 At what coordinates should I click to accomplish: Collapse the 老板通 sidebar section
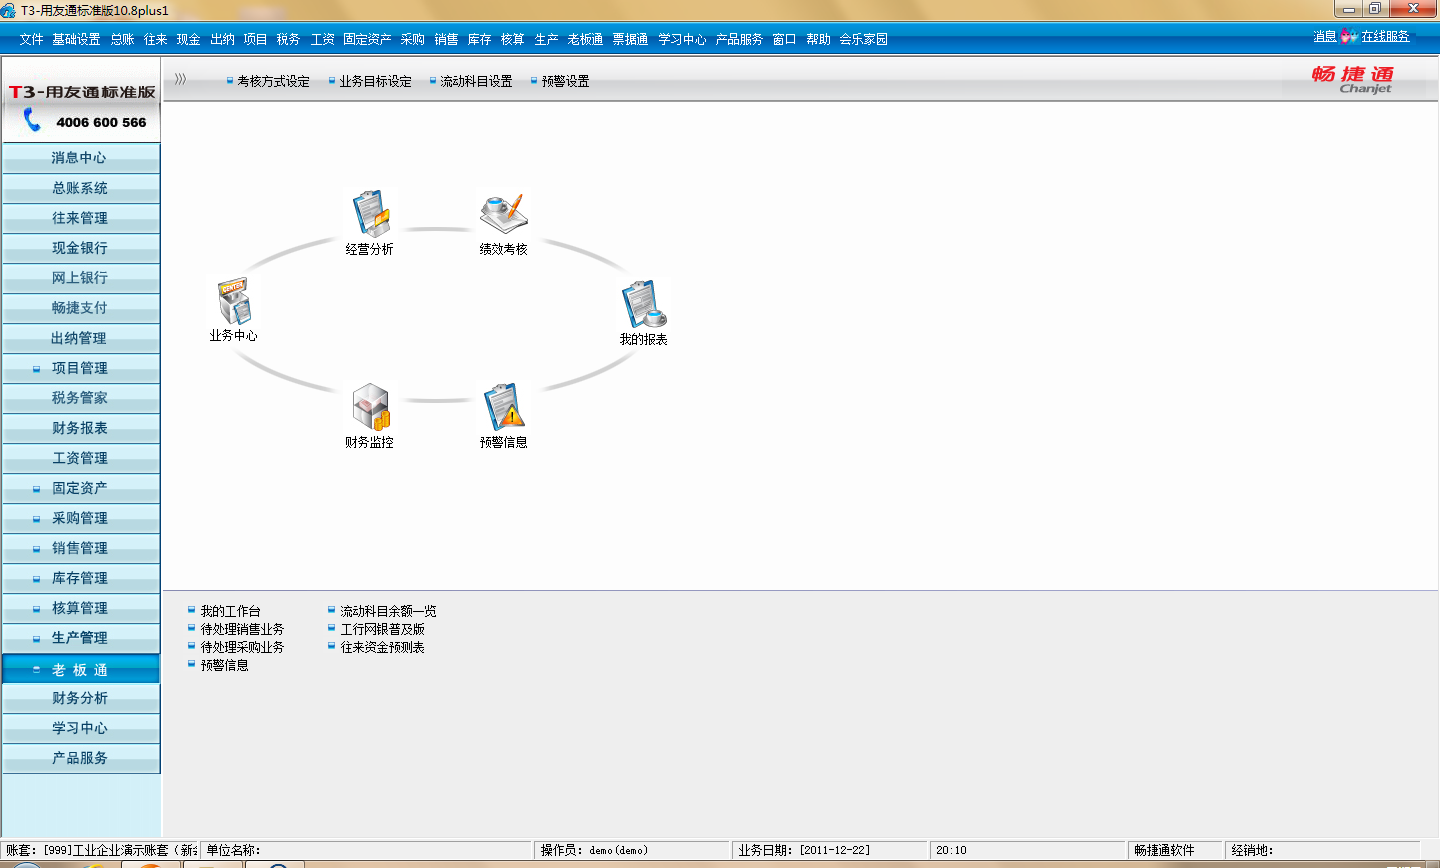coord(37,670)
